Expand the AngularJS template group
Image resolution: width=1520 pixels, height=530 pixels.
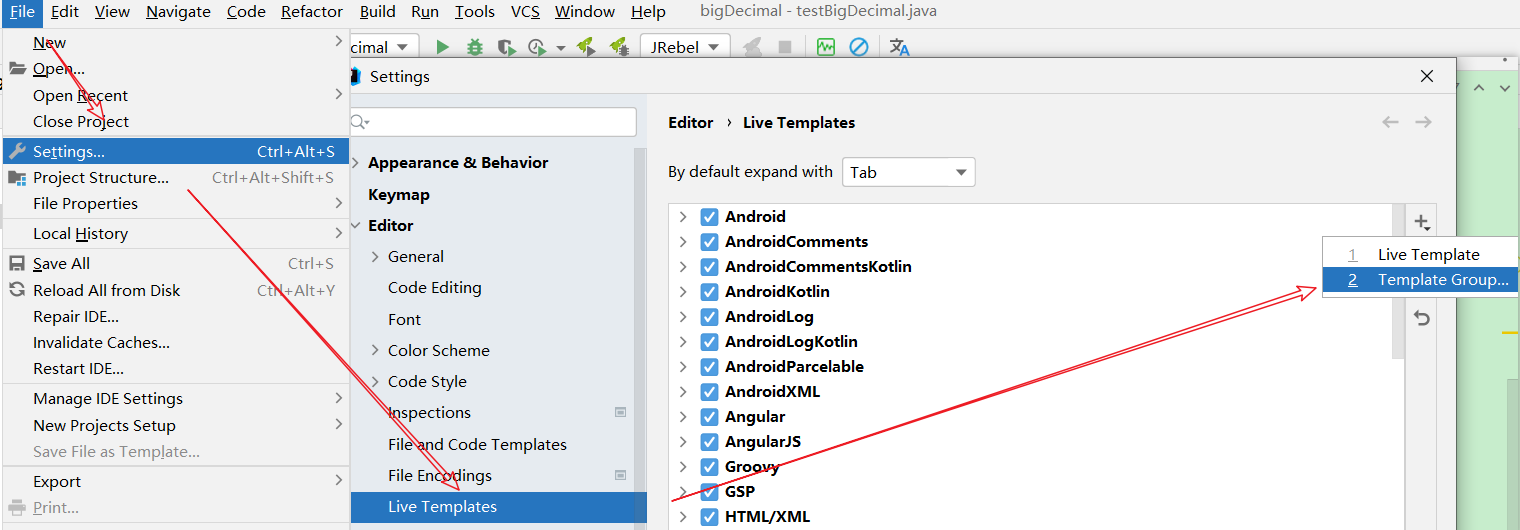[x=683, y=441]
